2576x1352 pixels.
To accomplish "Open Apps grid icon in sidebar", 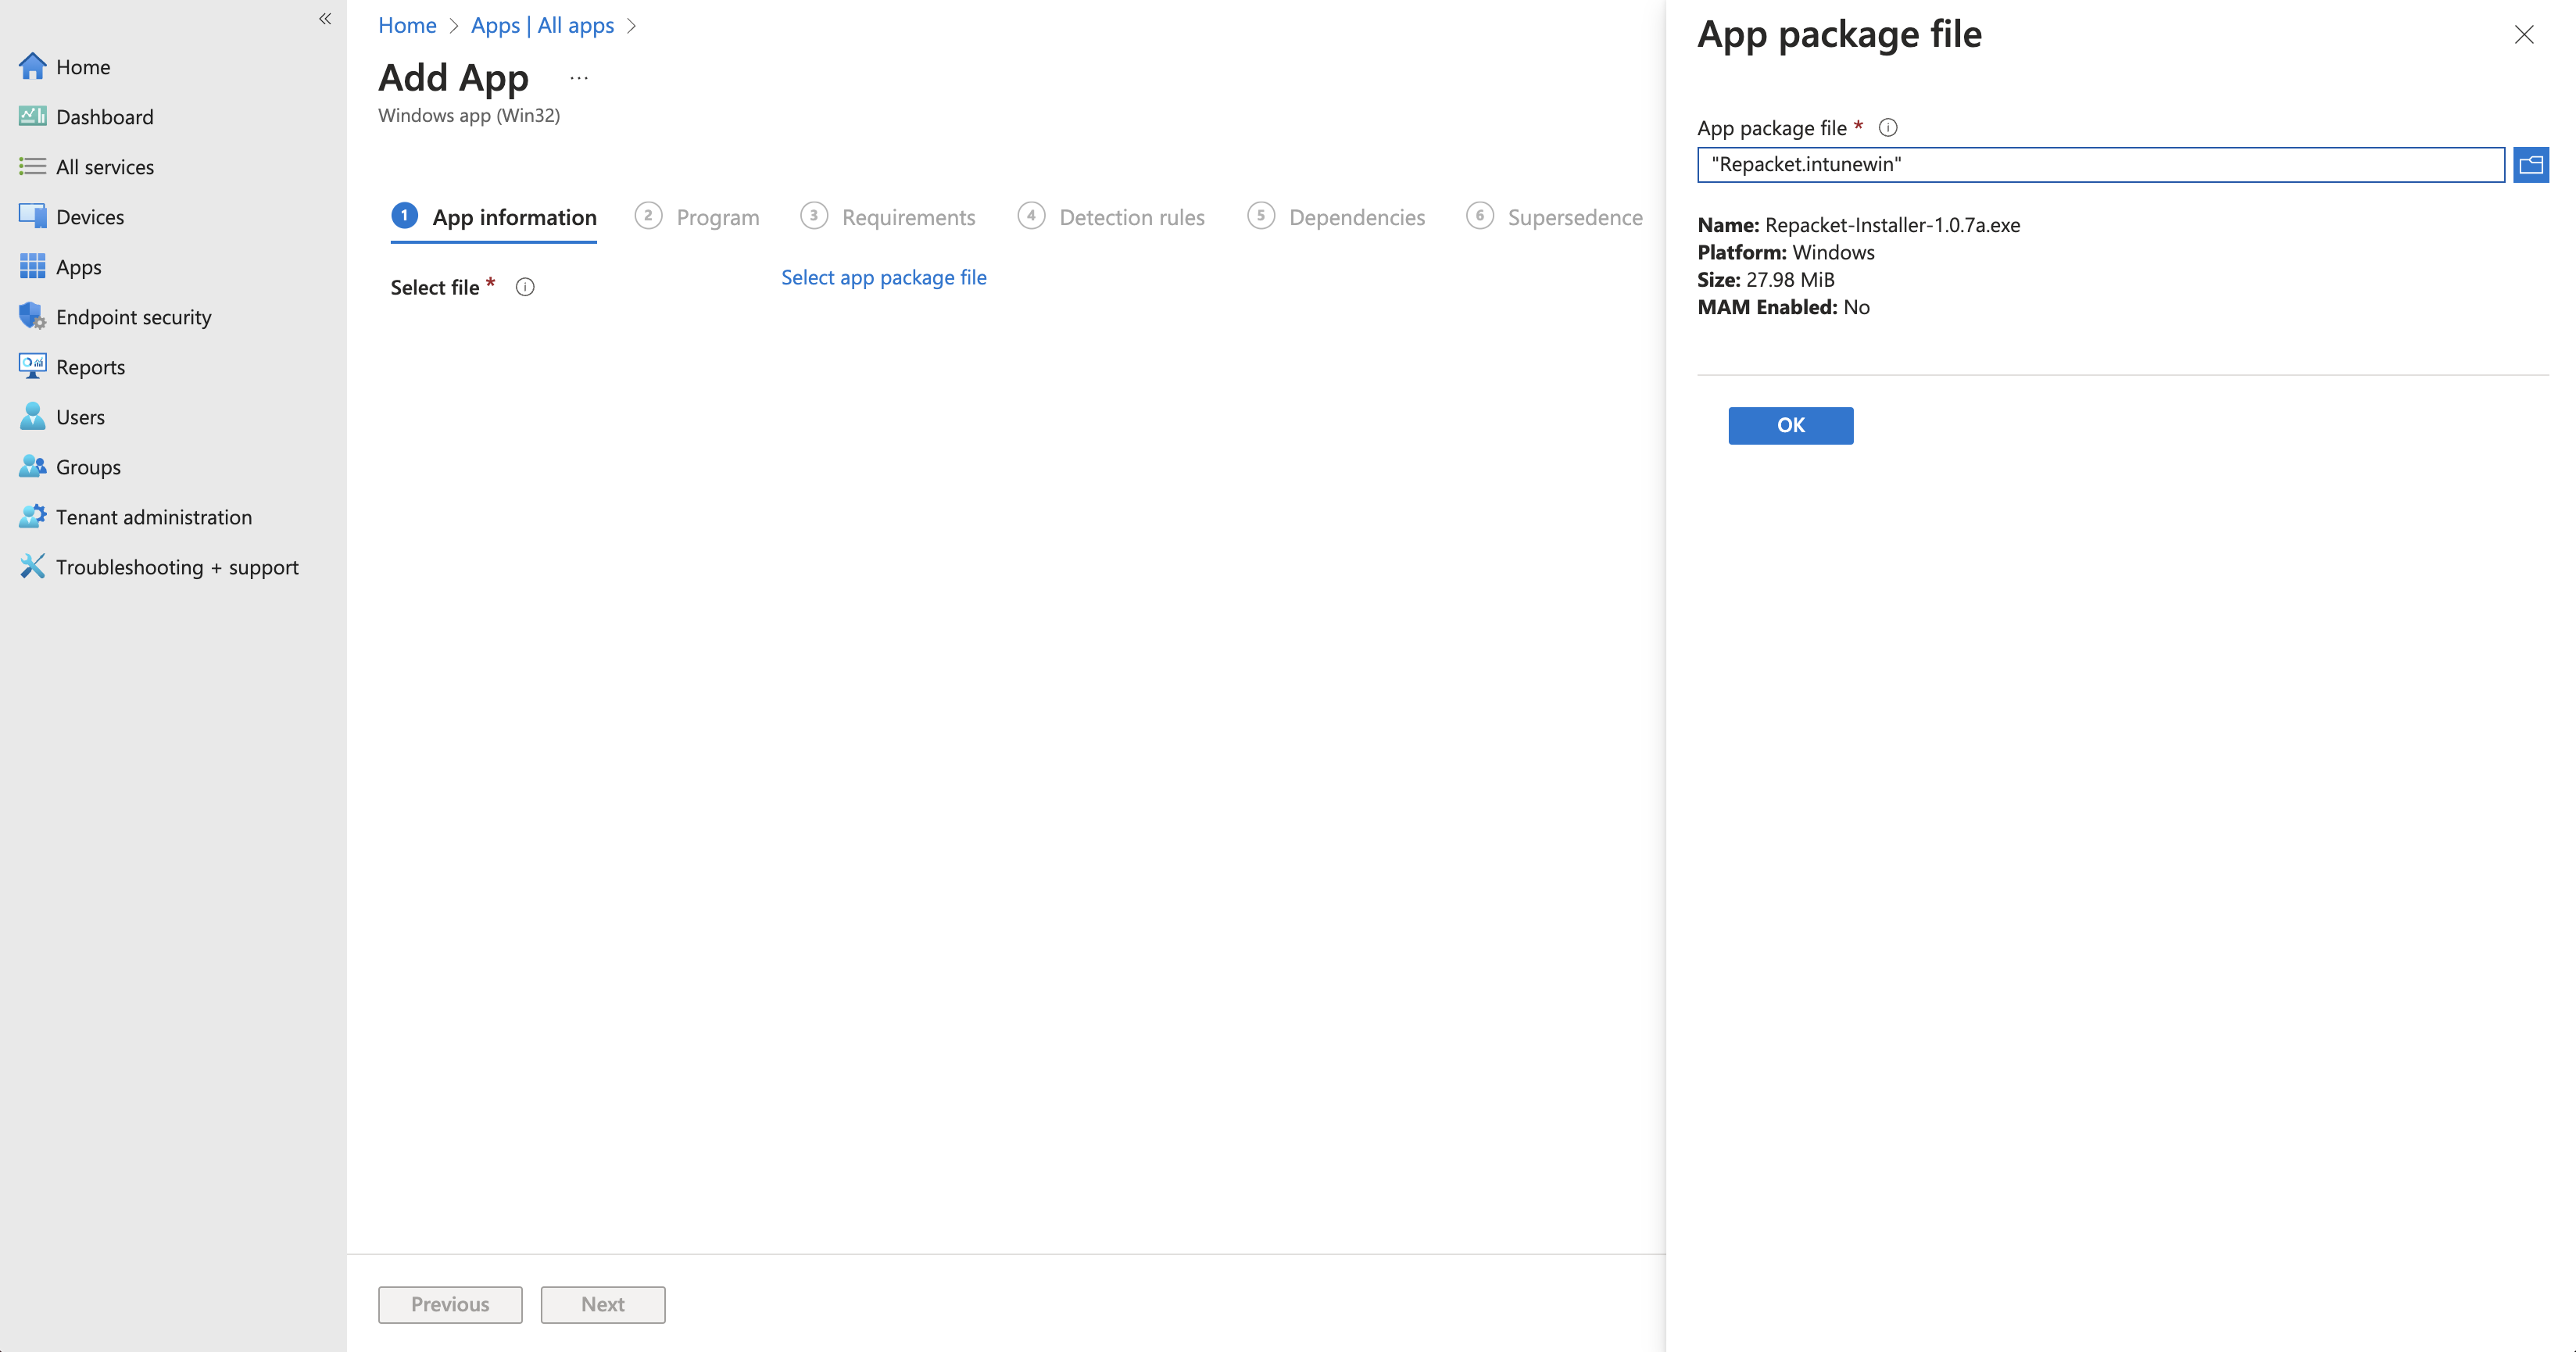I will 32,266.
